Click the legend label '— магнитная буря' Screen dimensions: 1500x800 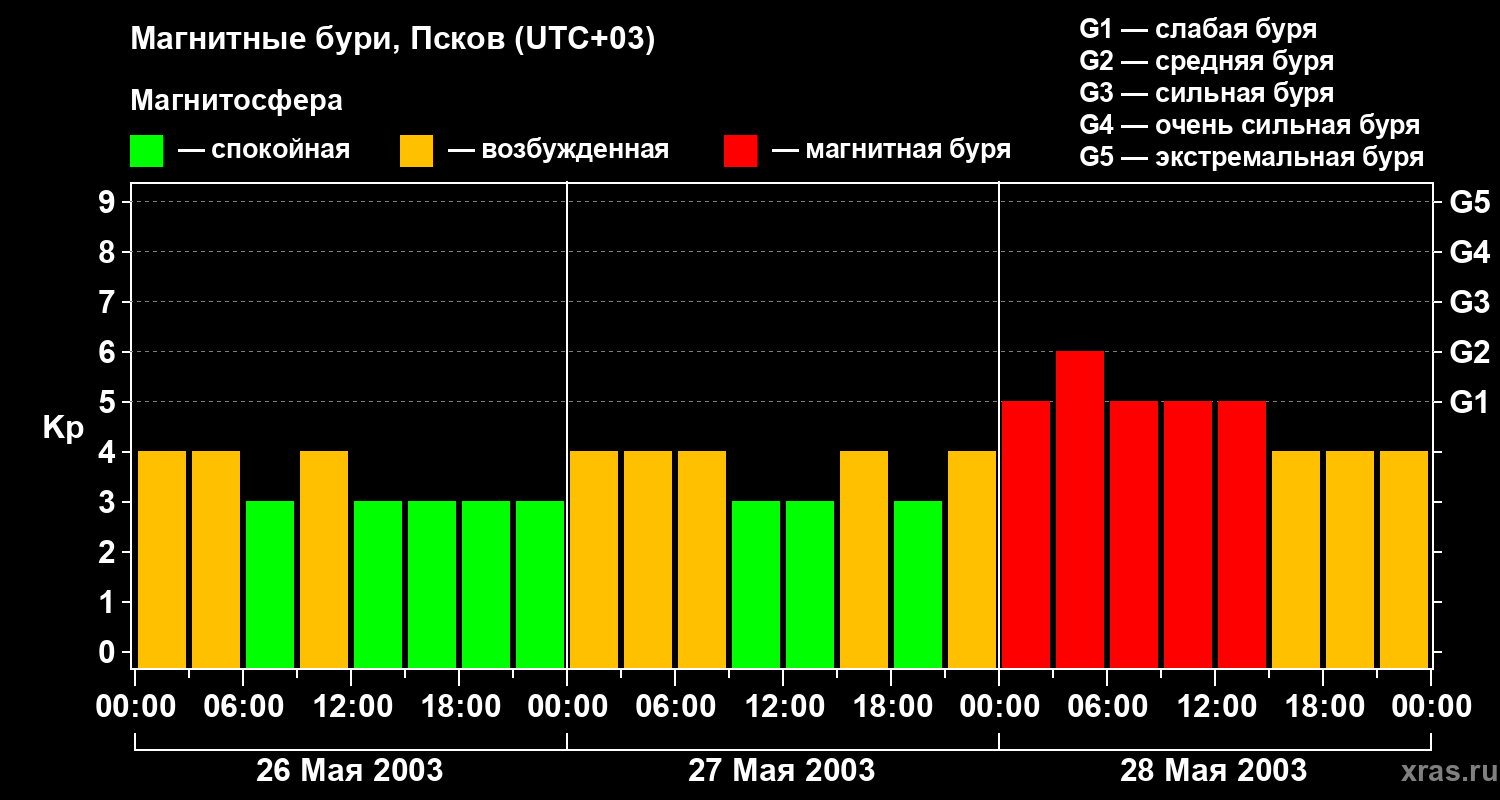tap(892, 150)
